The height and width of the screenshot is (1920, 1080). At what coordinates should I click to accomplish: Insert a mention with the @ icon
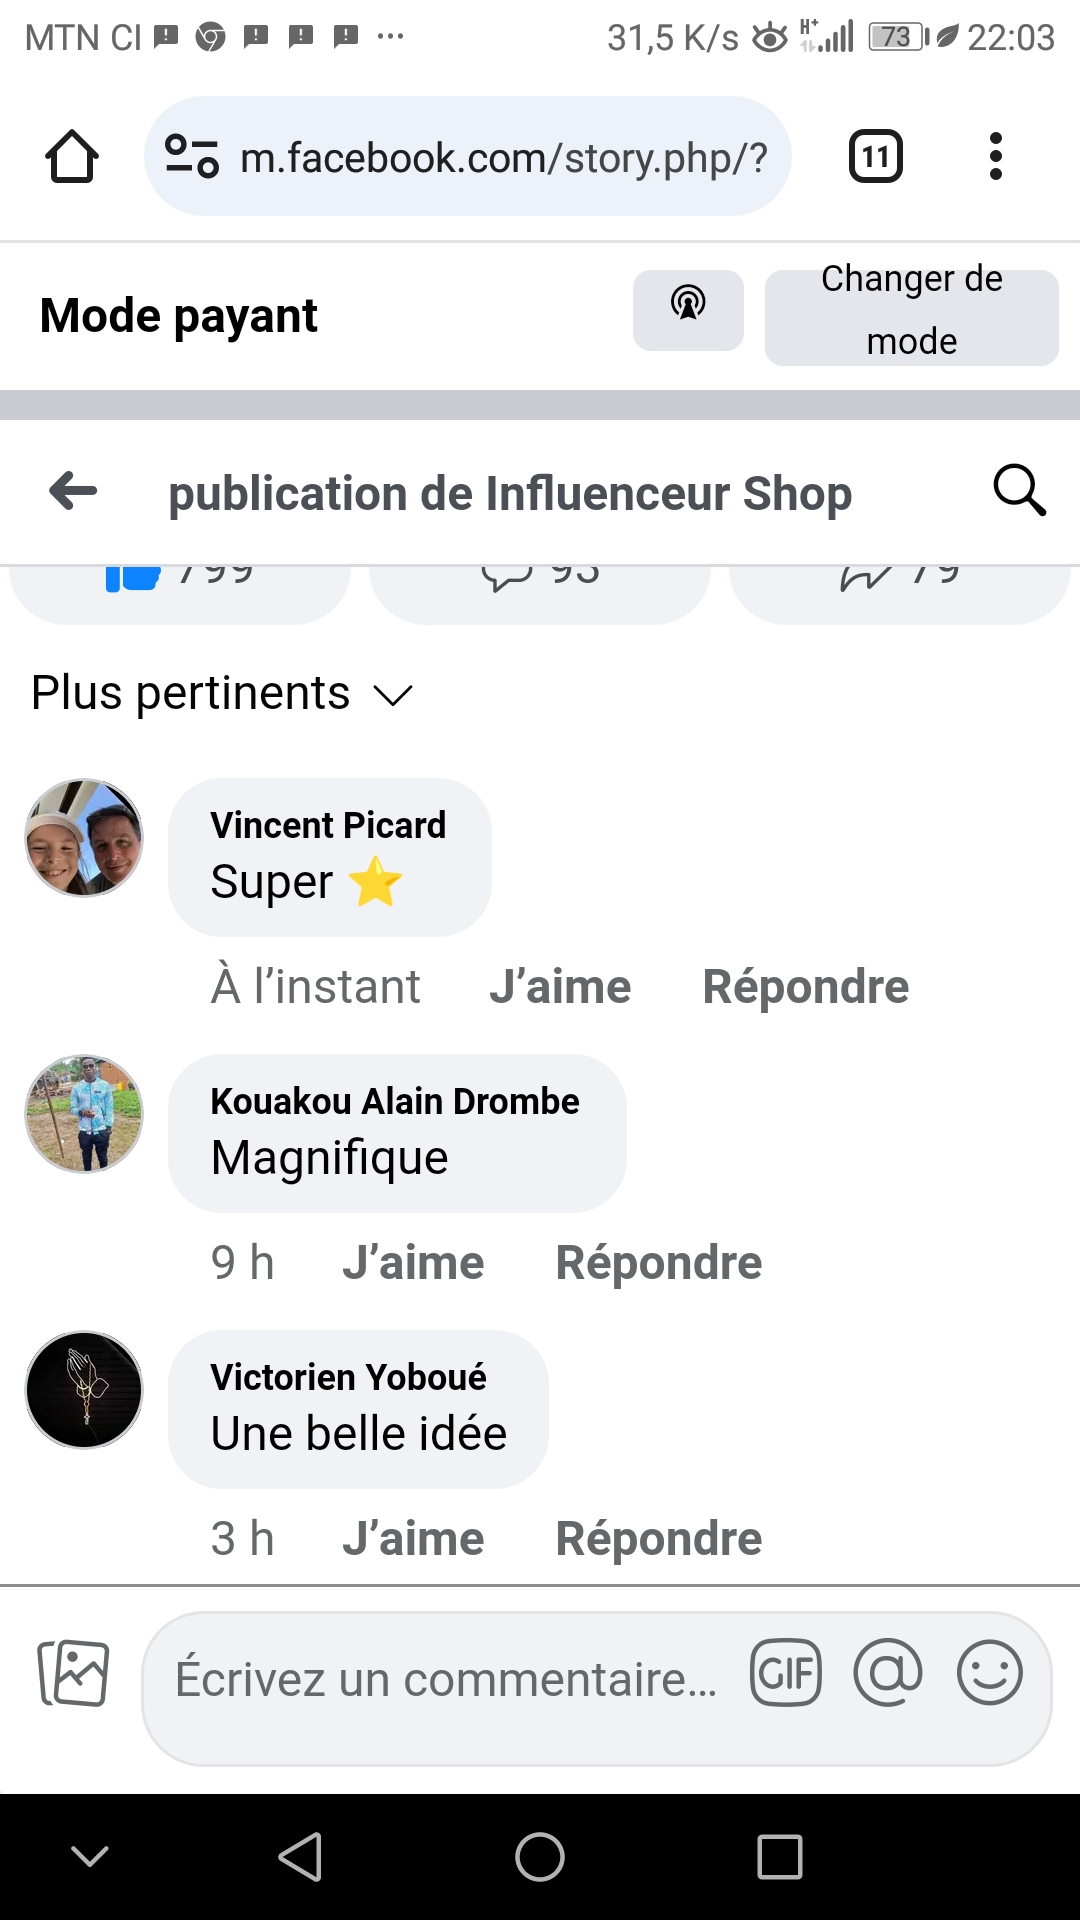tap(888, 1673)
